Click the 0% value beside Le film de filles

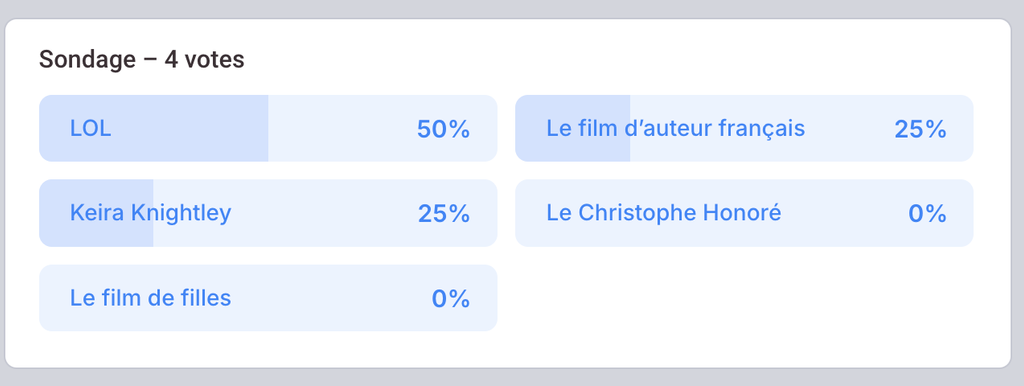[x=451, y=298]
